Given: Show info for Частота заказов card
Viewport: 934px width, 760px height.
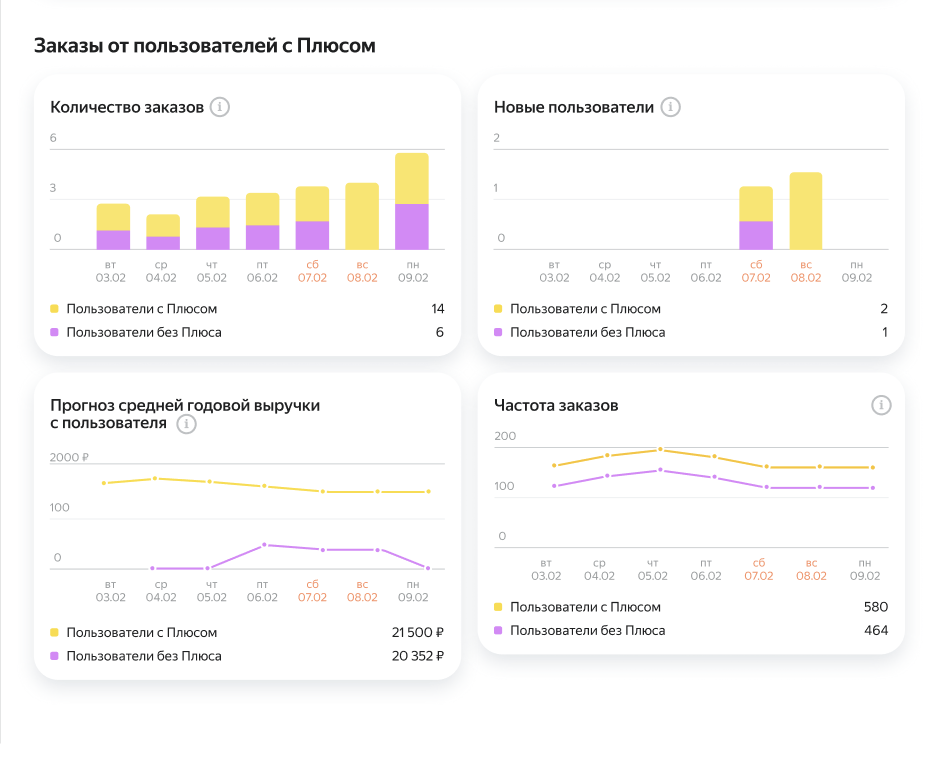Looking at the screenshot, I should point(880,405).
